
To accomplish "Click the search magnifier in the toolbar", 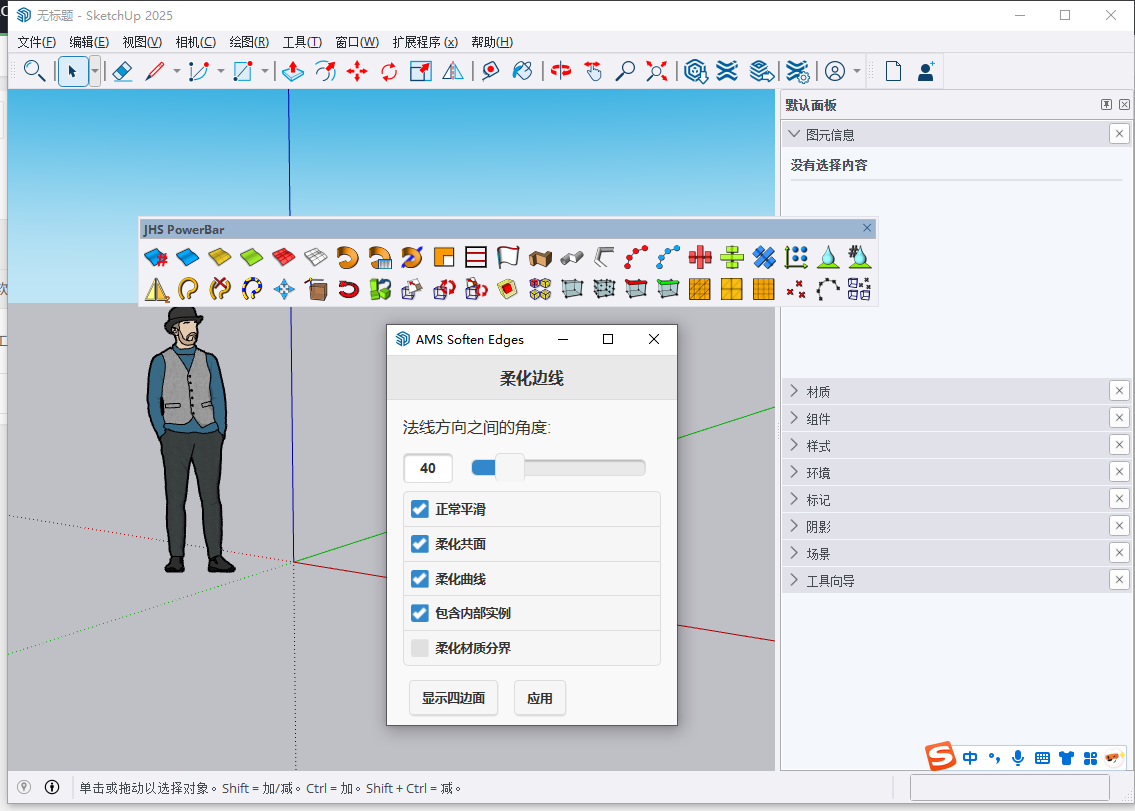I will tap(34, 71).
